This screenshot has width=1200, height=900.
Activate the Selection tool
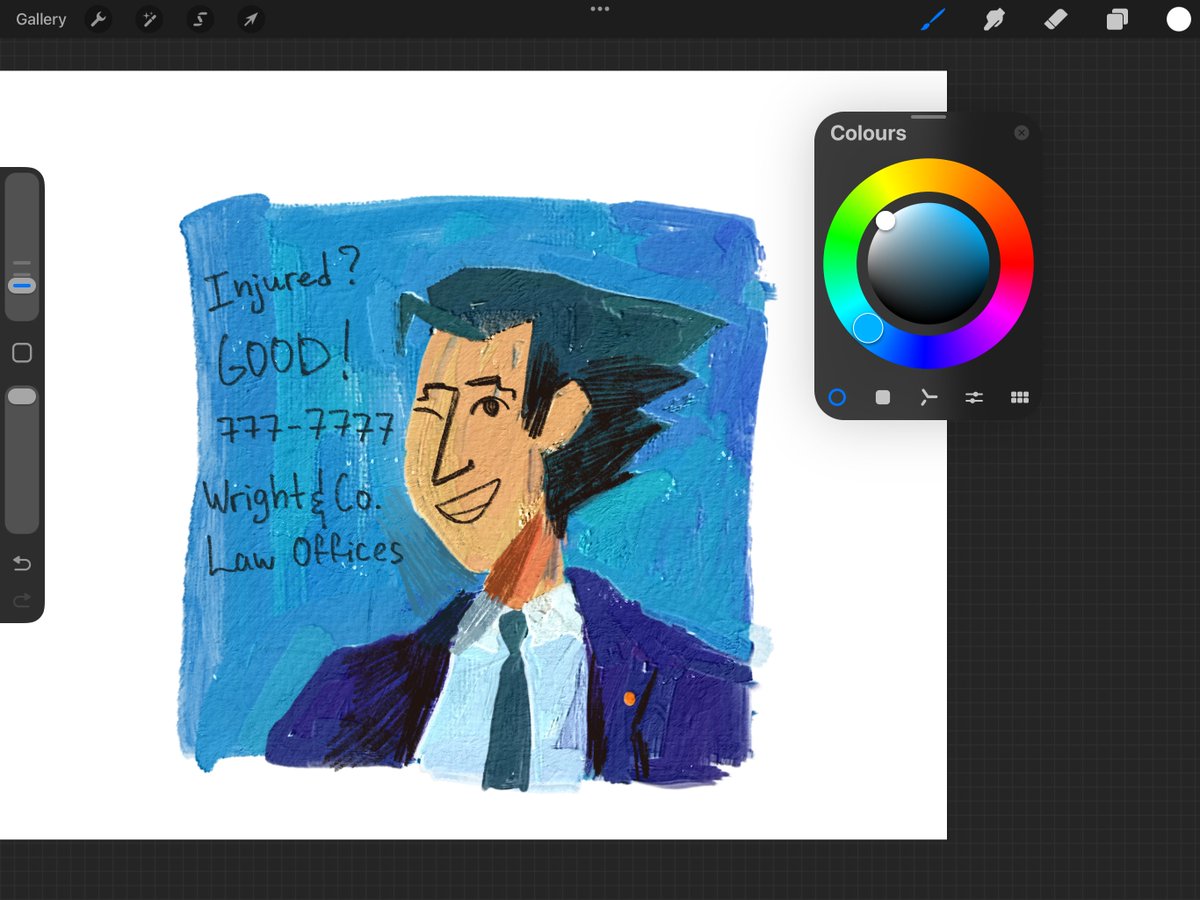click(200, 19)
